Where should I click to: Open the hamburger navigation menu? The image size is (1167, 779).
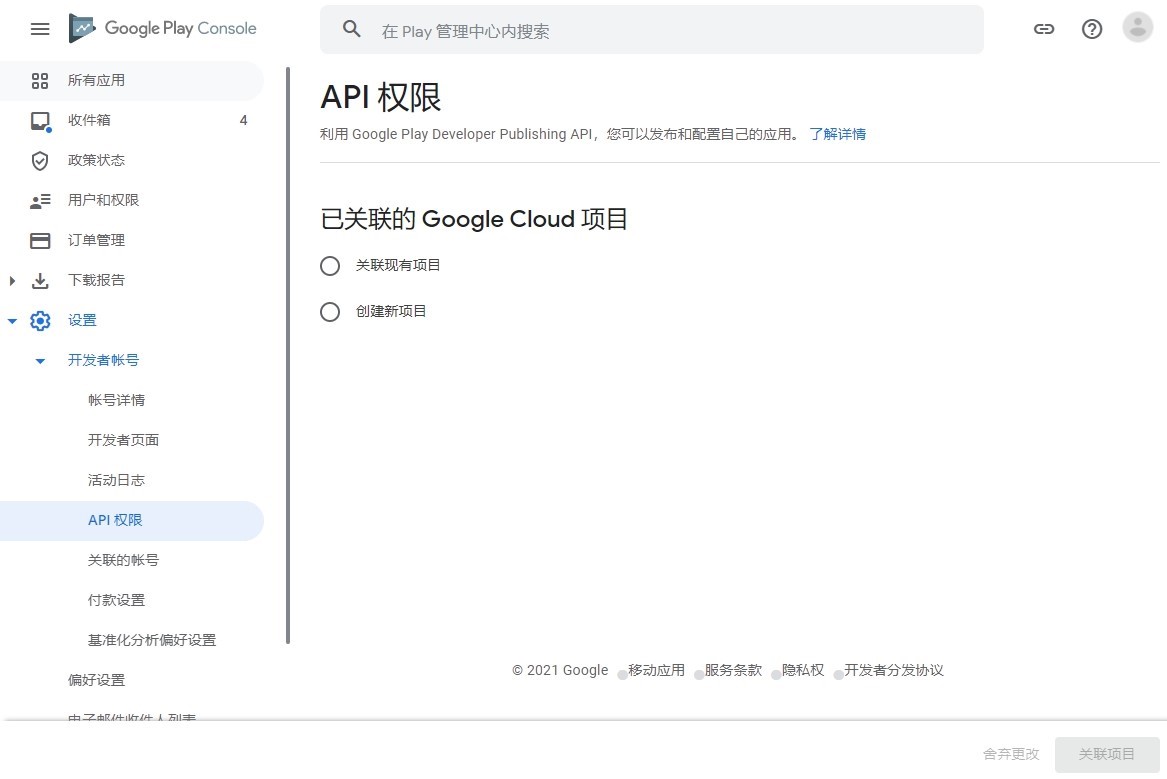[40, 29]
